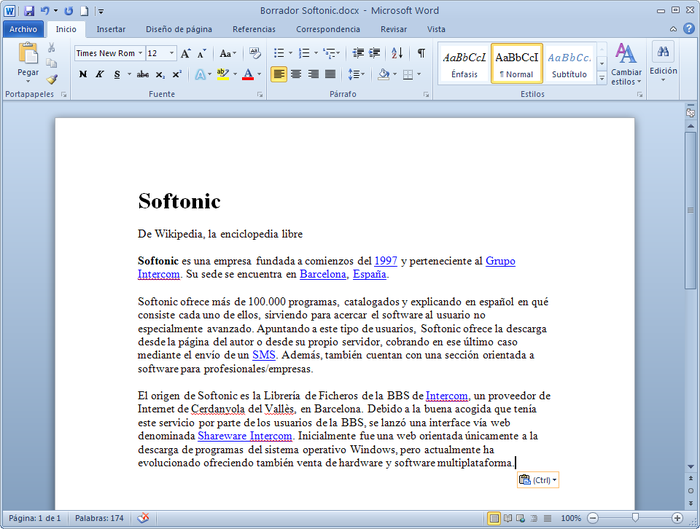Screen dimensions: 700x529
Task: Toggle bold formatting (N)
Action: [x=83, y=74]
